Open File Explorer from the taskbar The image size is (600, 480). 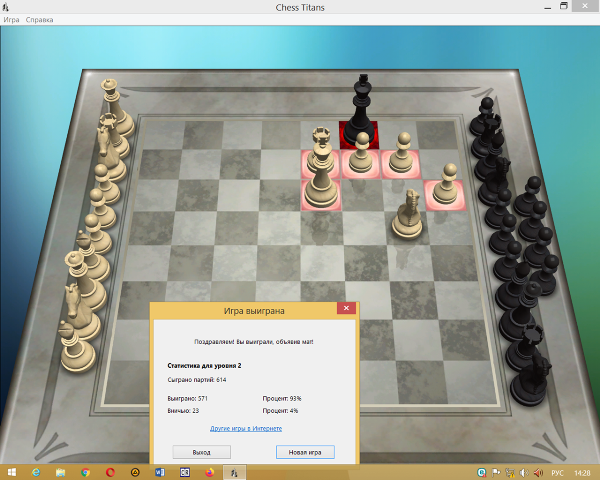click(60, 471)
